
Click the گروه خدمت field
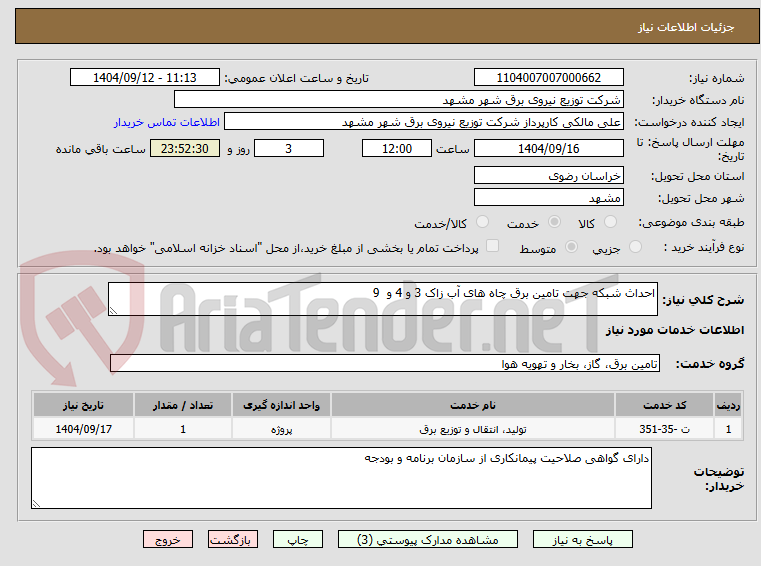pyautogui.click(x=385, y=364)
